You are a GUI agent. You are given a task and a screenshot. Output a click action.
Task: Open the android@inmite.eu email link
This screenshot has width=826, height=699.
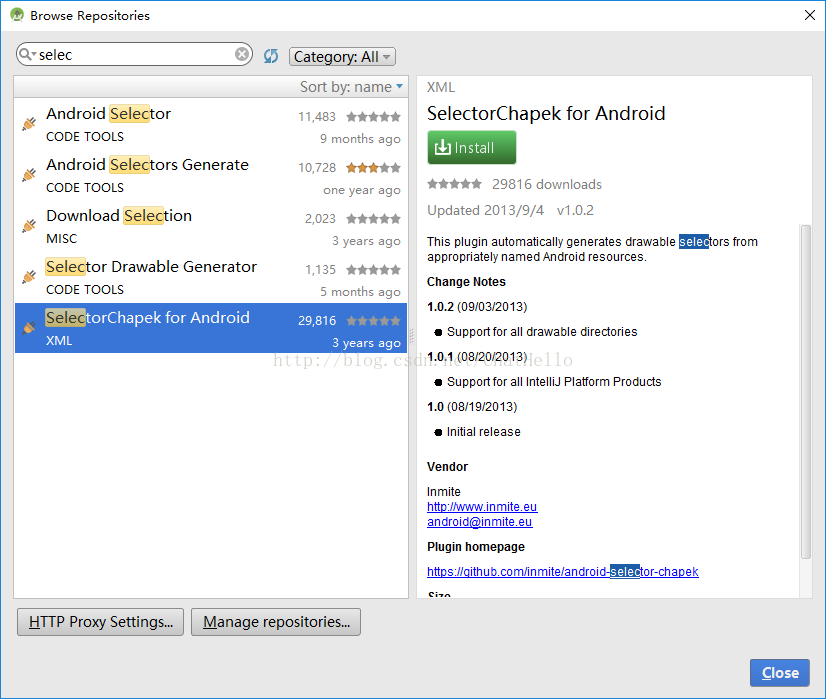tap(479, 521)
